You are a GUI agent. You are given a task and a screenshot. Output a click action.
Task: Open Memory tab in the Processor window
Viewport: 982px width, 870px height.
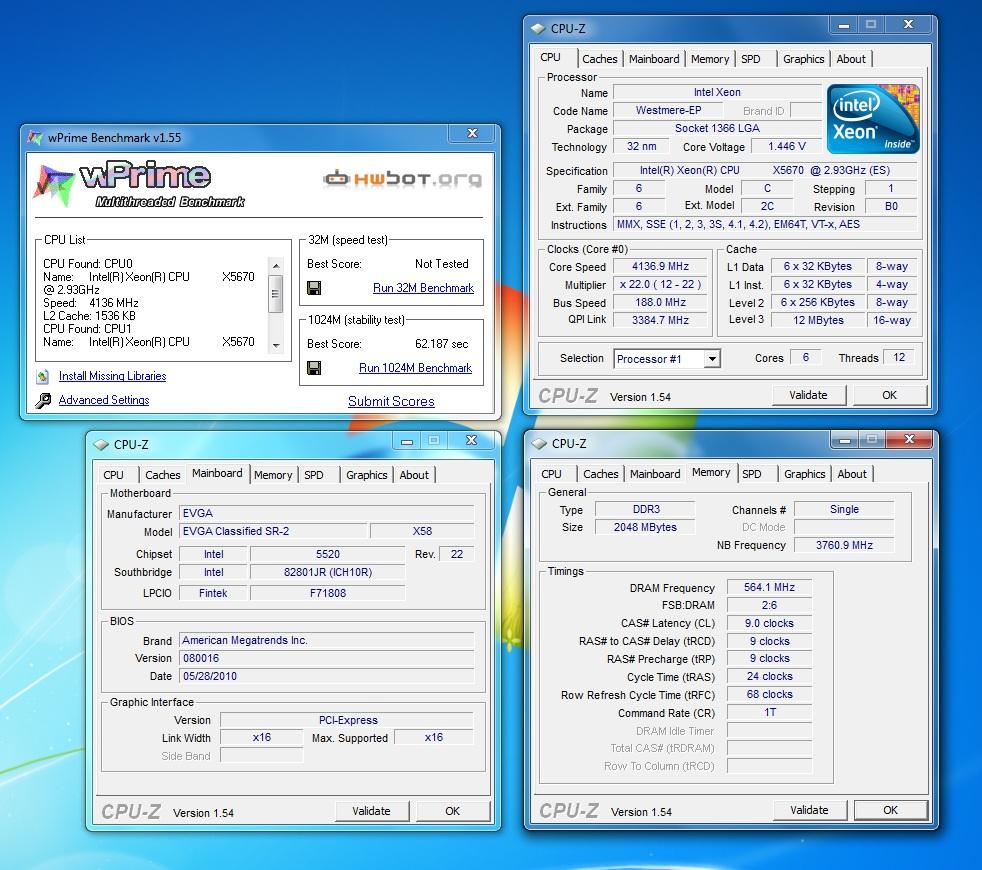pos(710,59)
